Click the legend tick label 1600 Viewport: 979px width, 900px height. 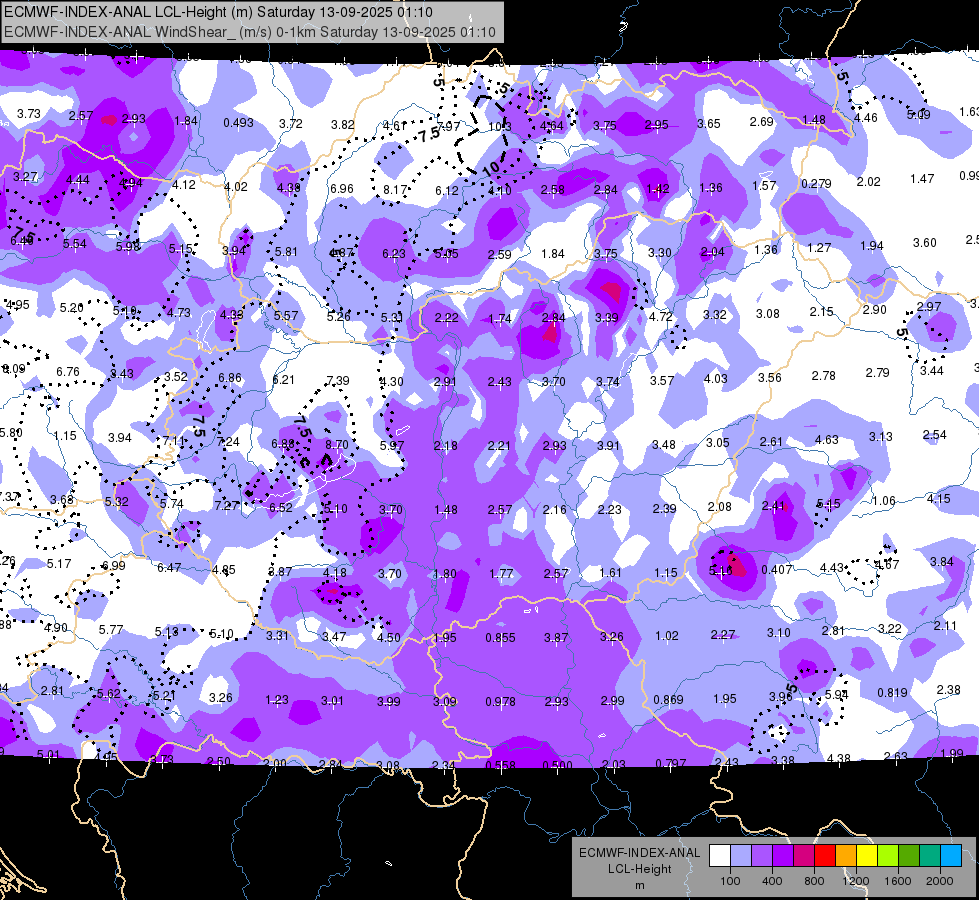point(898,881)
